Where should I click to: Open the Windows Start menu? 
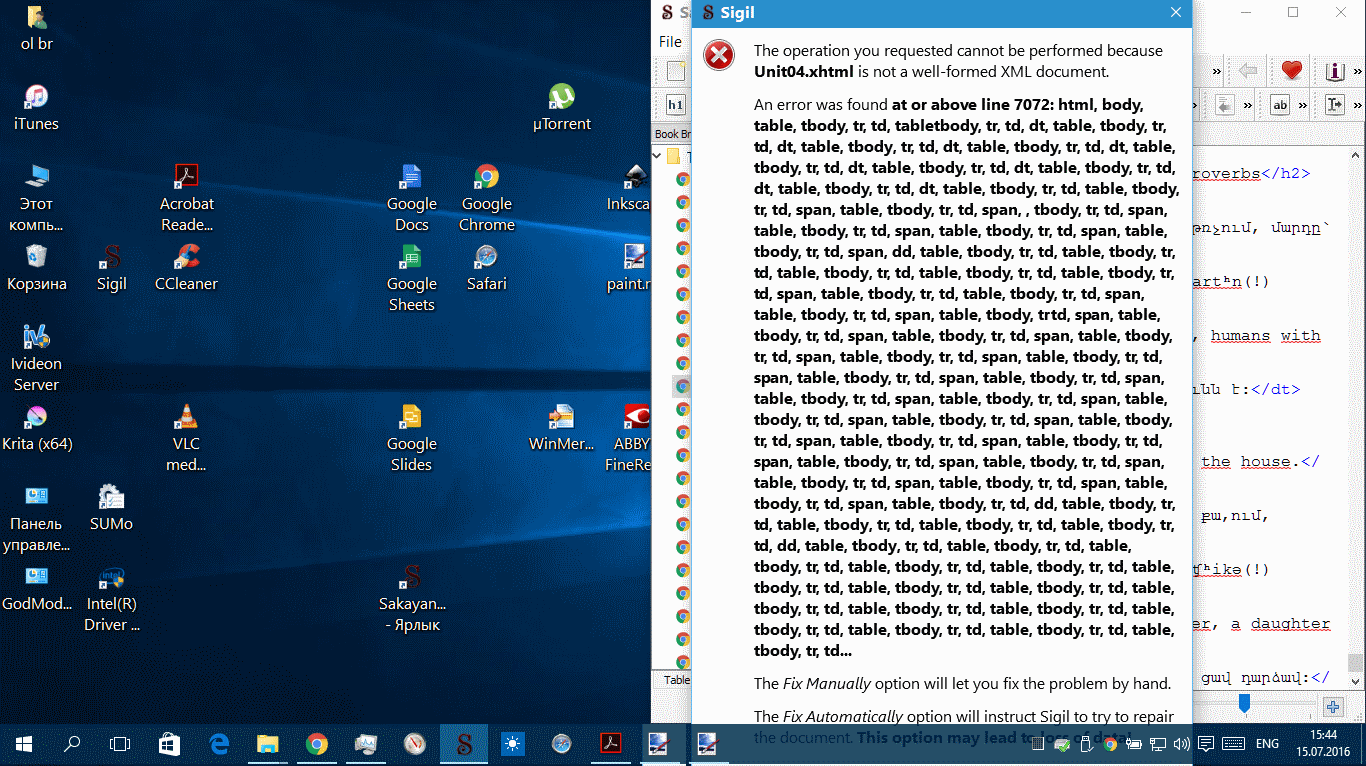click(x=24, y=744)
